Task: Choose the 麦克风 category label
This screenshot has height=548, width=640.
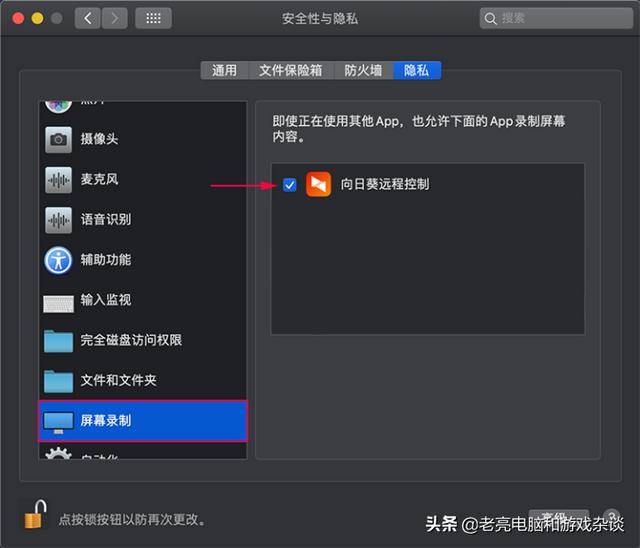Action: coord(99,179)
